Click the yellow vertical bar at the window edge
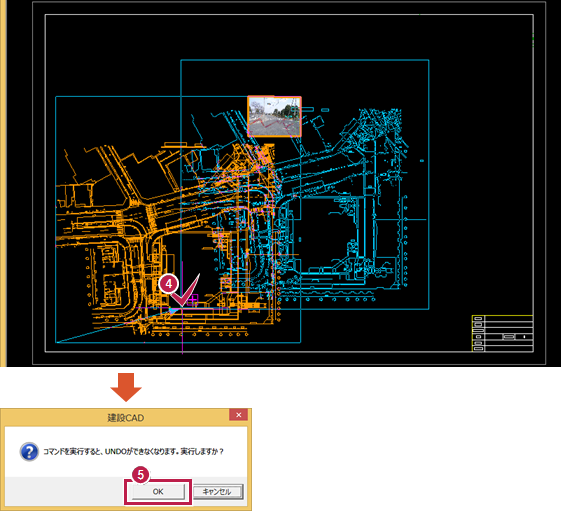The width and height of the screenshot is (561, 511). 3,183
